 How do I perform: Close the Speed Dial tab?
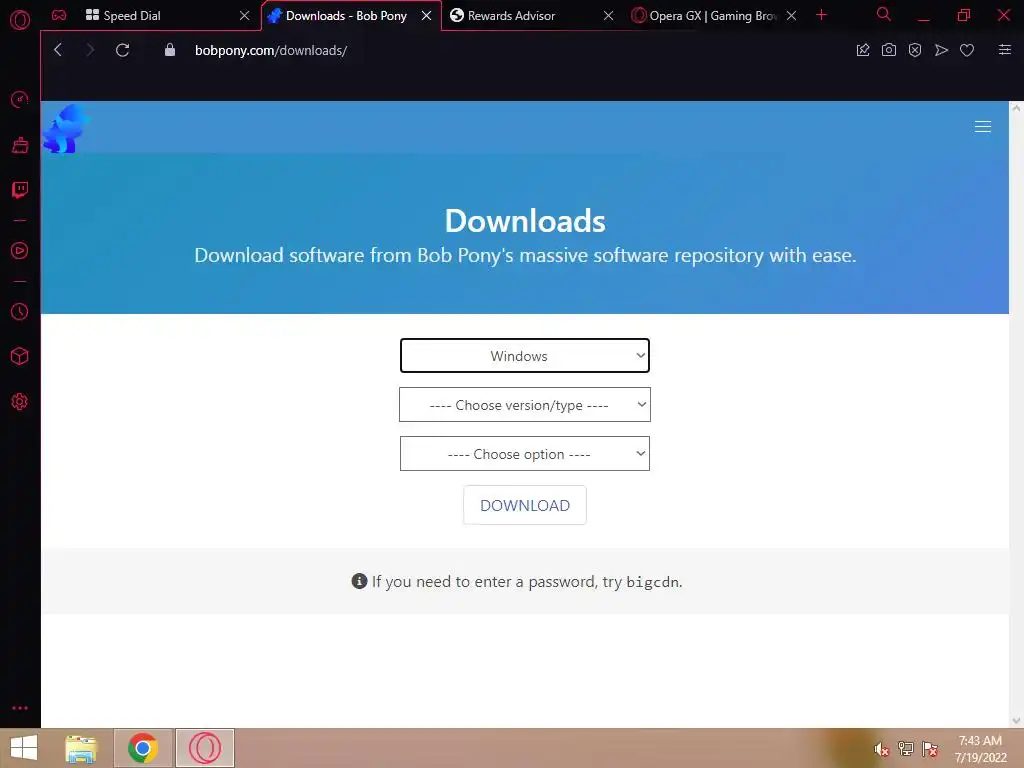click(x=244, y=16)
